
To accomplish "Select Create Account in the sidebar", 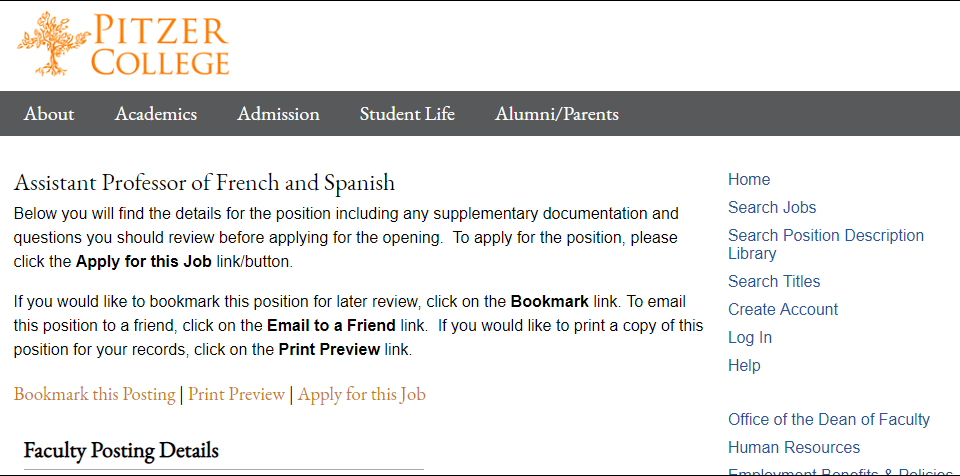I will [x=782, y=309].
